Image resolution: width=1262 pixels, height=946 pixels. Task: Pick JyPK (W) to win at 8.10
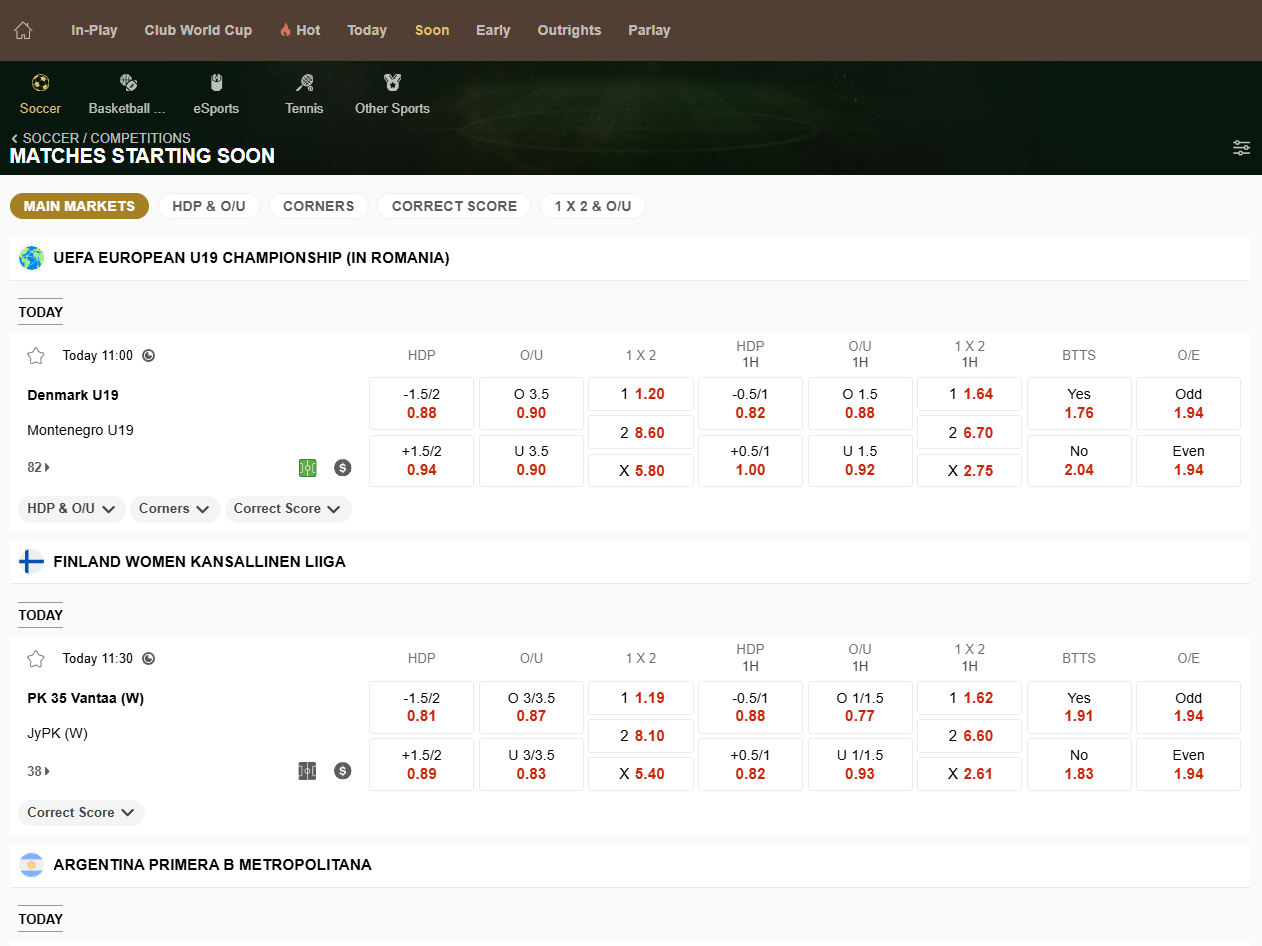click(641, 736)
